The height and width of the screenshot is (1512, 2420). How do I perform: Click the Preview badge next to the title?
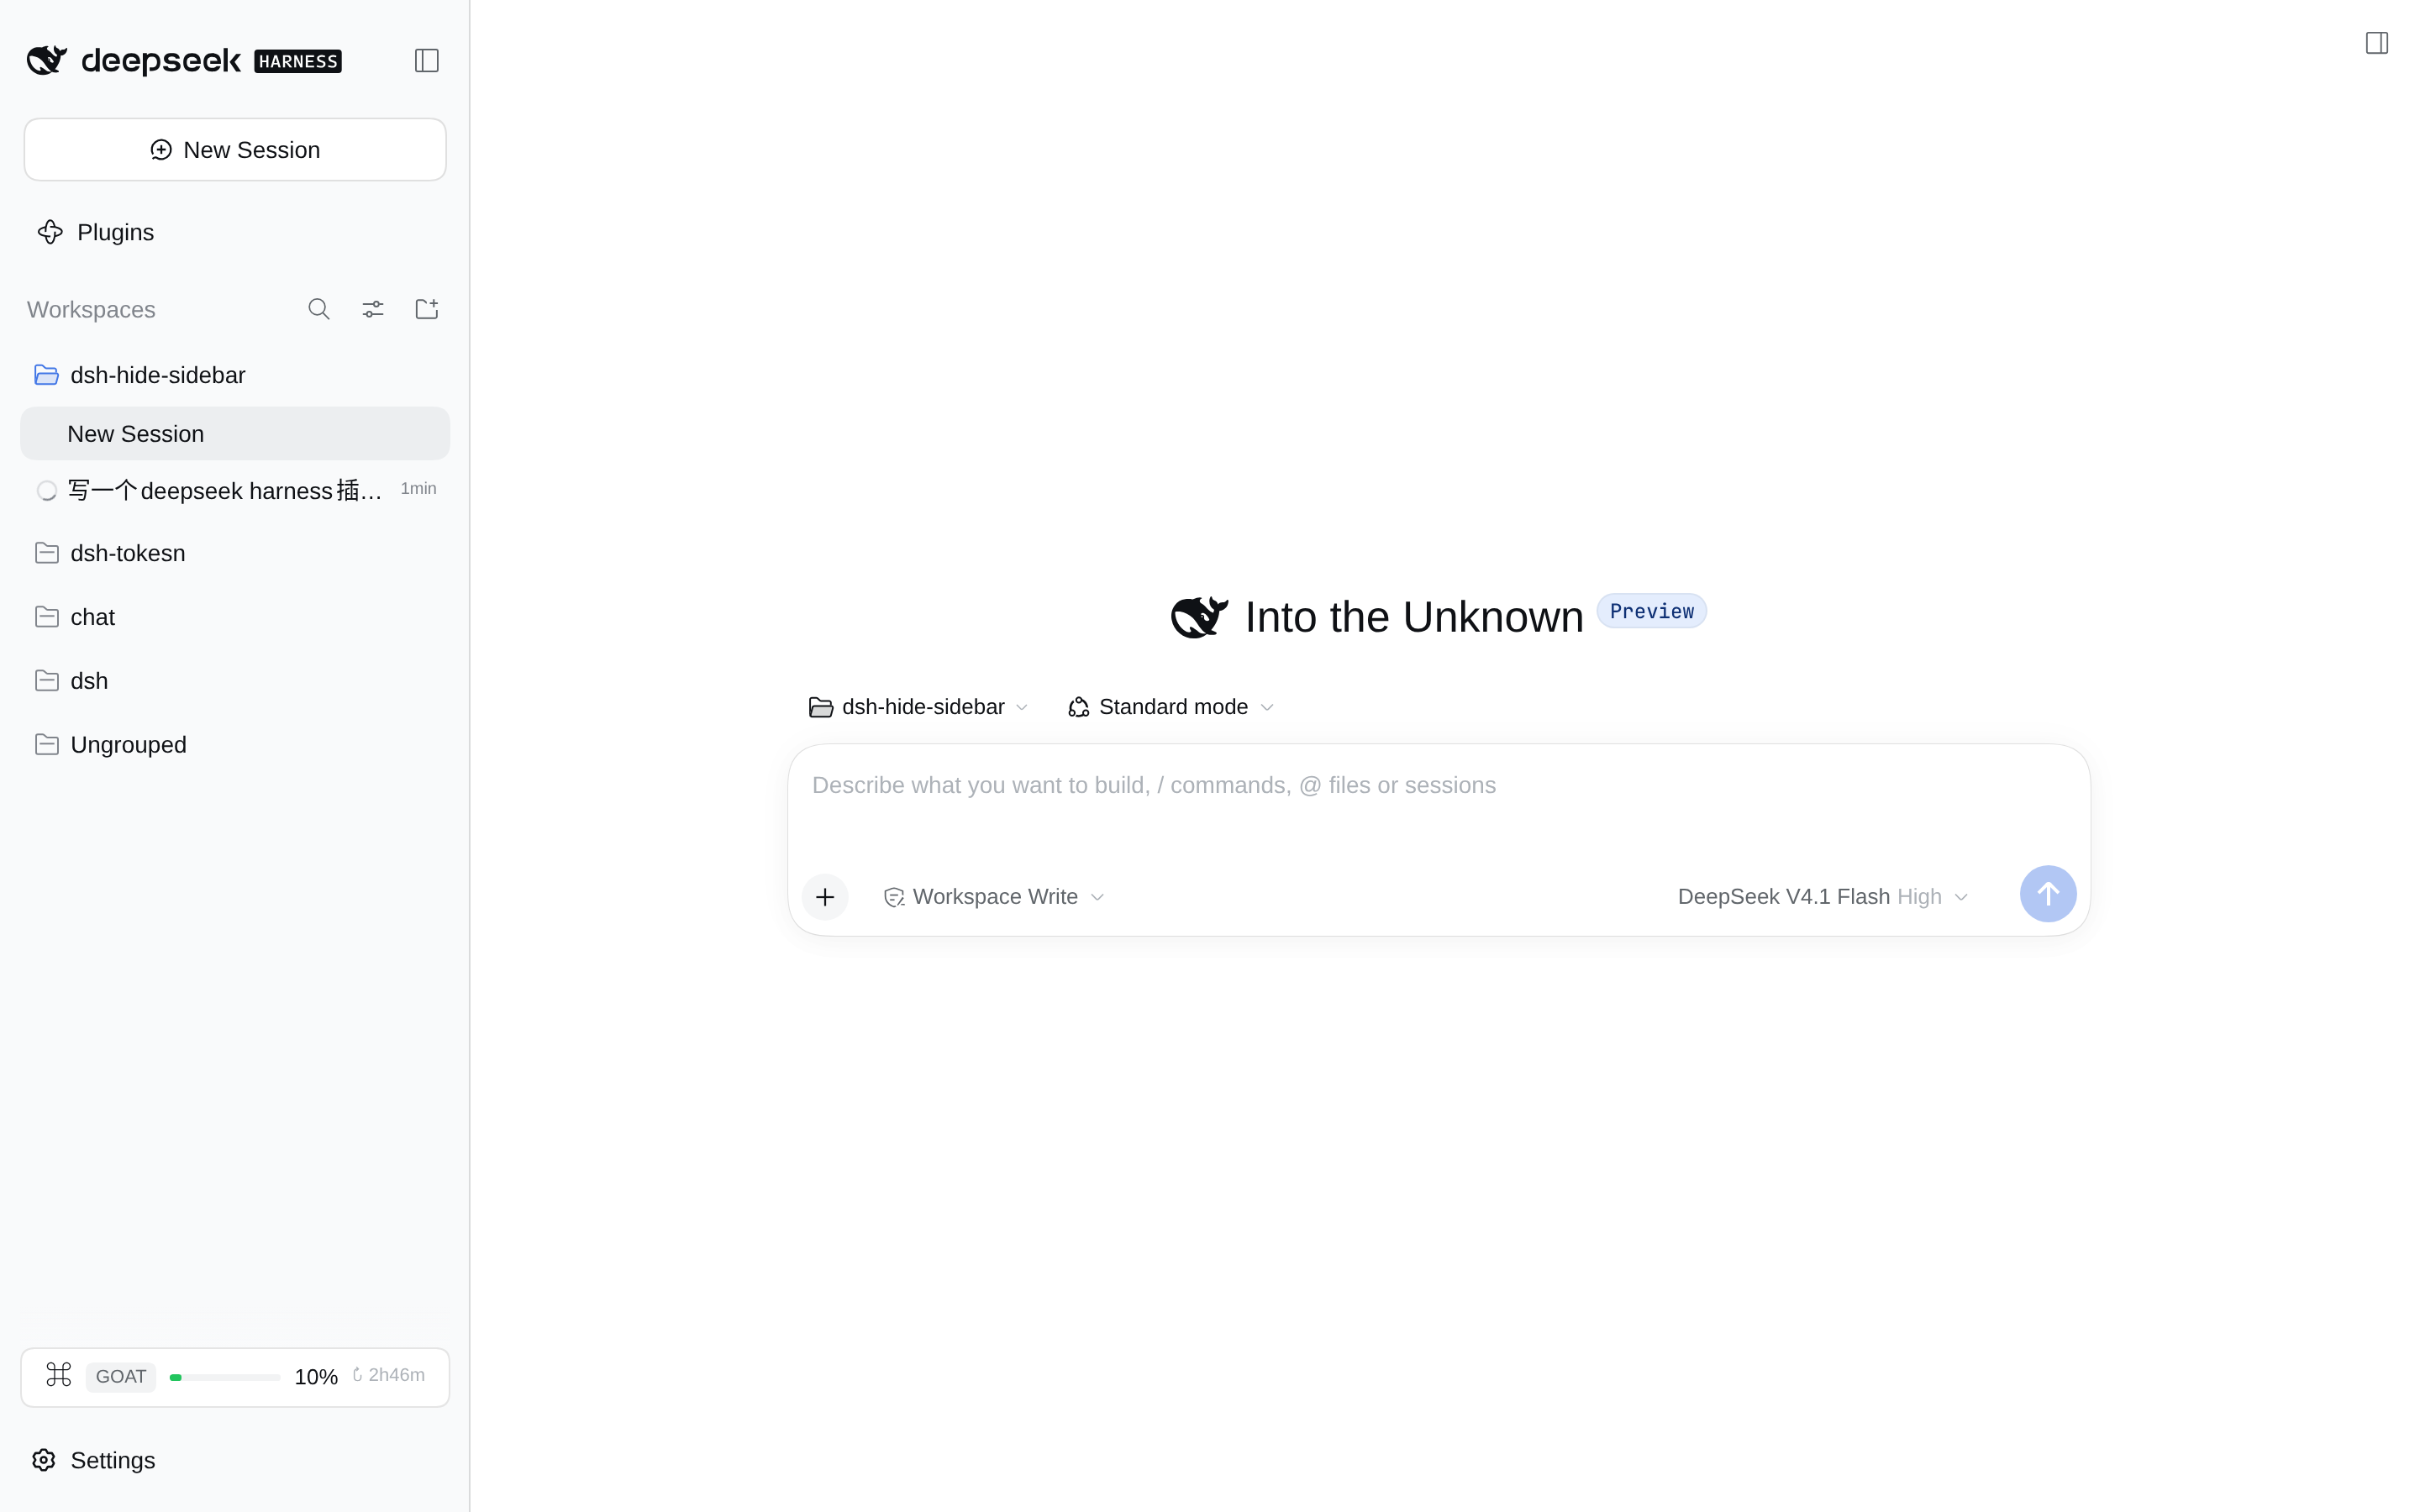pos(1652,611)
